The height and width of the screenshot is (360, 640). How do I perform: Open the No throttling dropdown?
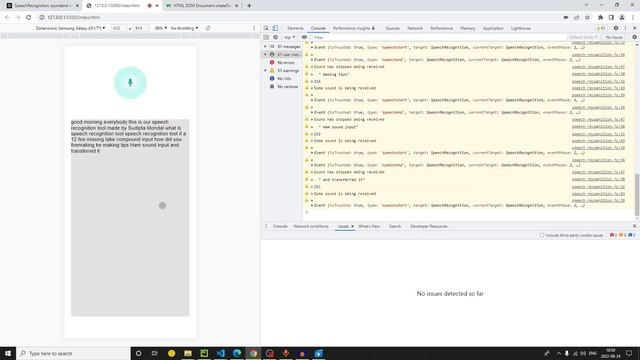pos(184,28)
